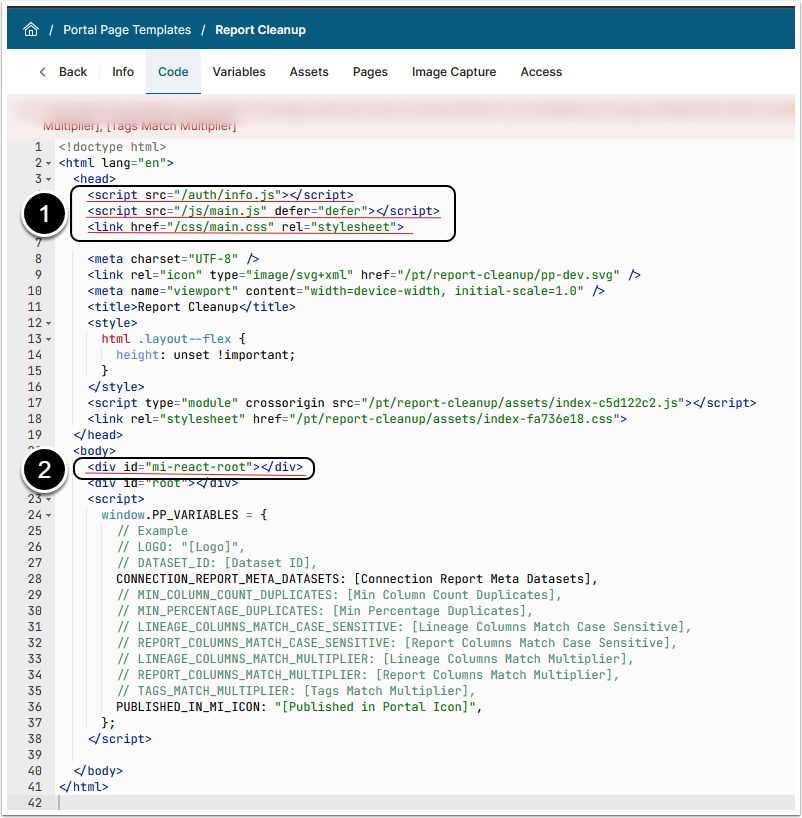Screen dimensions: 802x818
Task: Switch to the Assets tab
Action: 309,72
